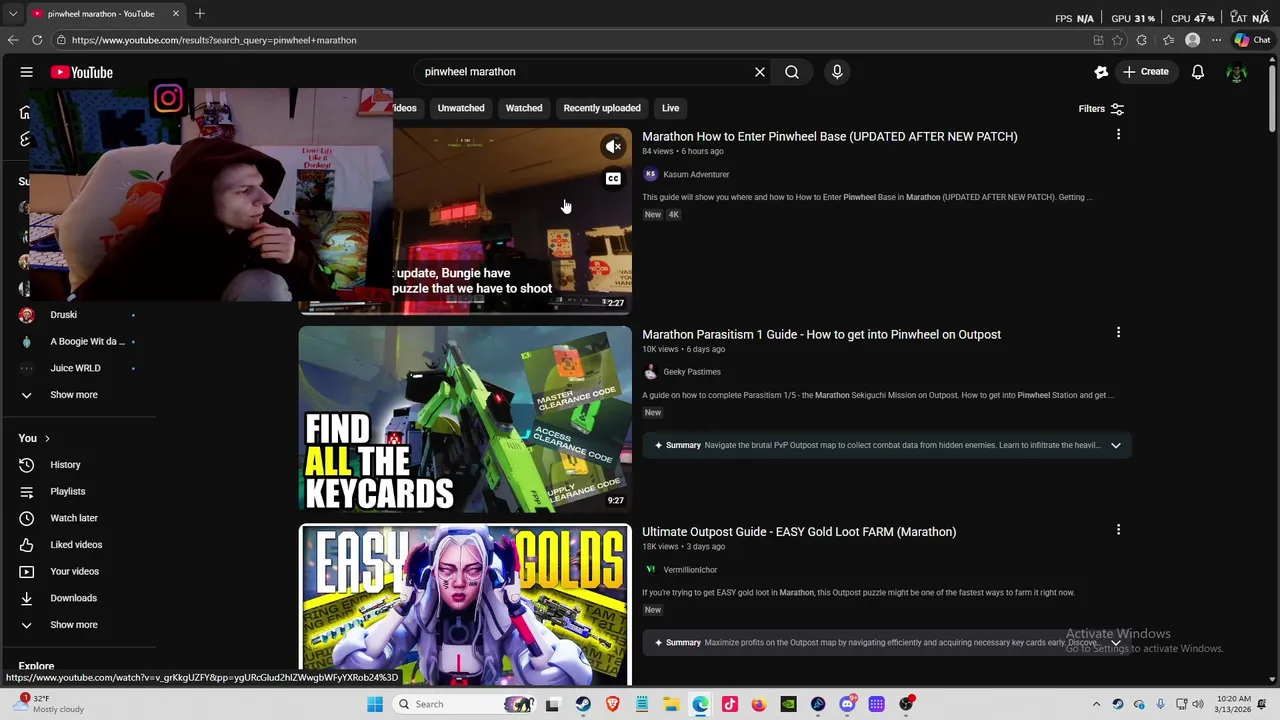Show hidden system tray icons chevron
Image resolution: width=1280 pixels, height=720 pixels.
(x=1096, y=704)
